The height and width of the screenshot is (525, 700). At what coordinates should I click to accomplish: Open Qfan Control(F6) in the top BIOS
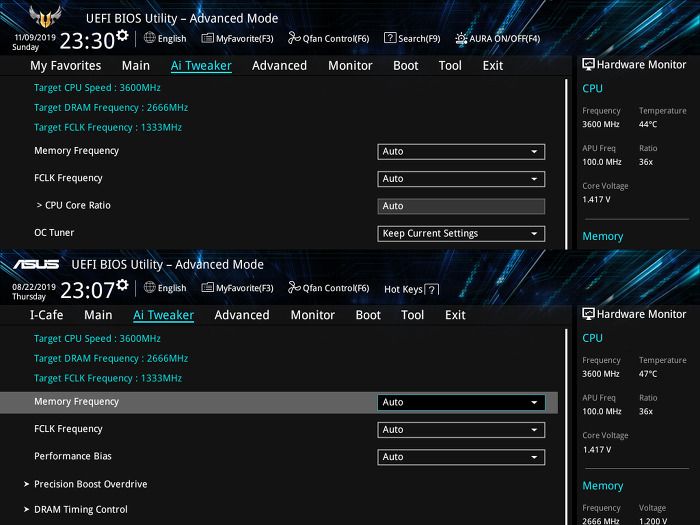click(x=329, y=38)
